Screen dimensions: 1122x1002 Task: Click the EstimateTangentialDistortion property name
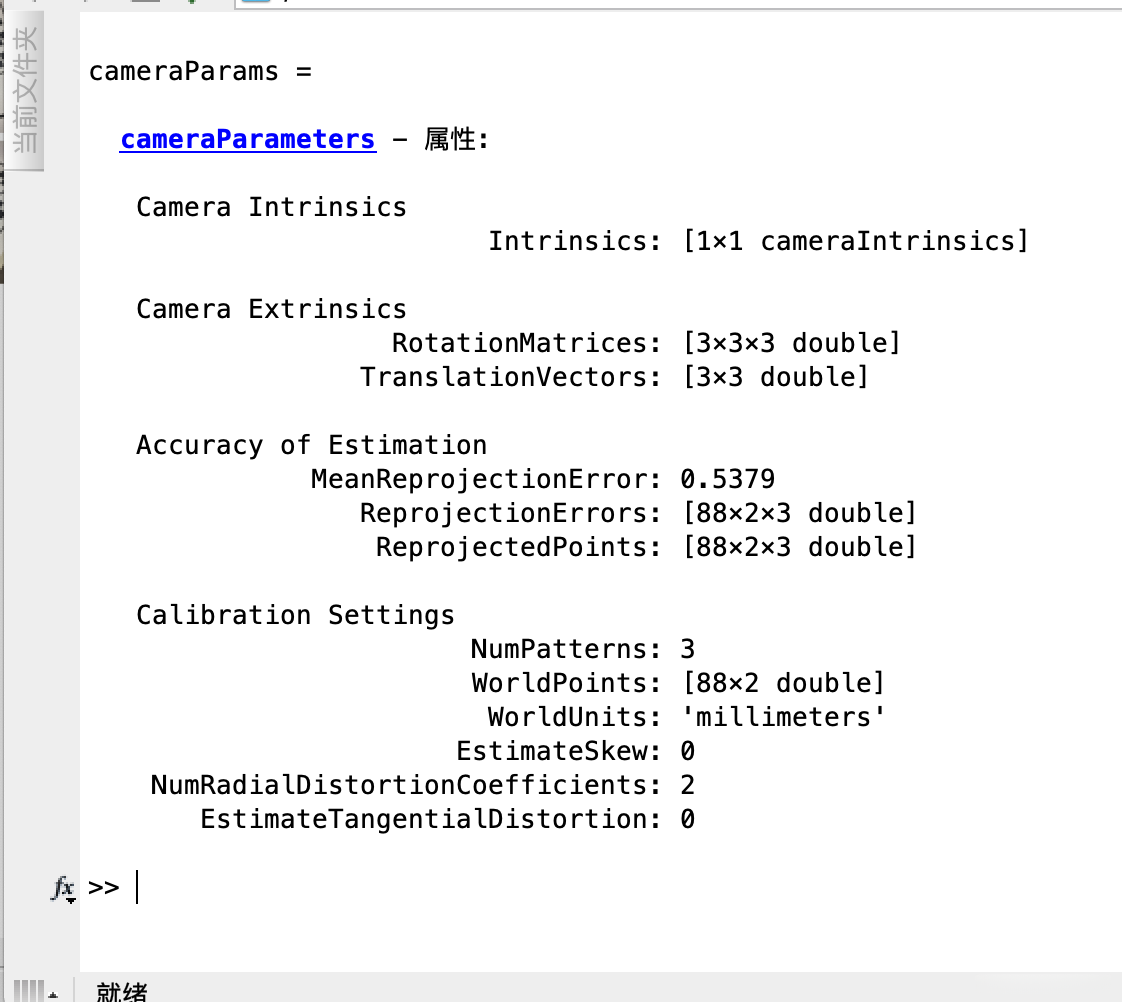(x=424, y=819)
